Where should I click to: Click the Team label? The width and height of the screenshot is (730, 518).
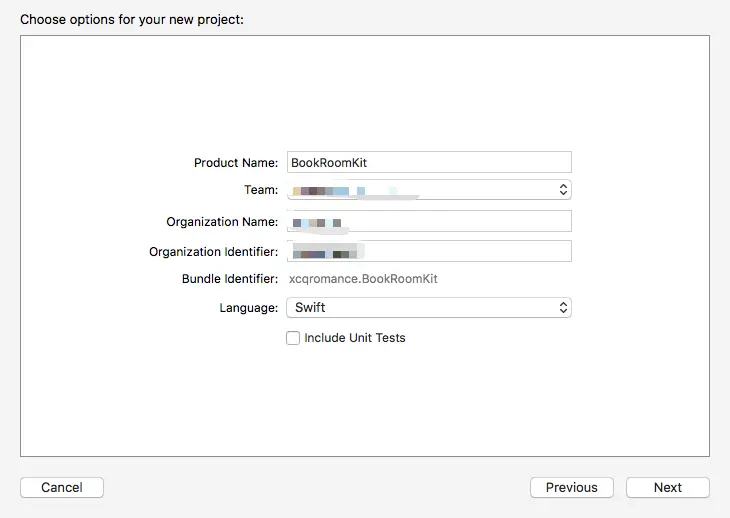(259, 190)
